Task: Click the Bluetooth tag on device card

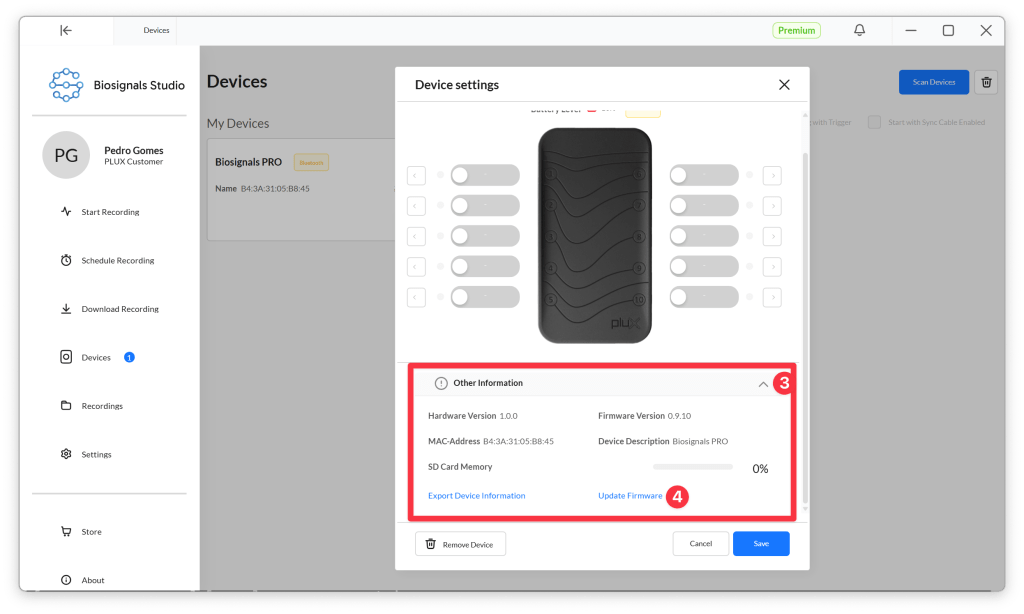Action: (312, 162)
